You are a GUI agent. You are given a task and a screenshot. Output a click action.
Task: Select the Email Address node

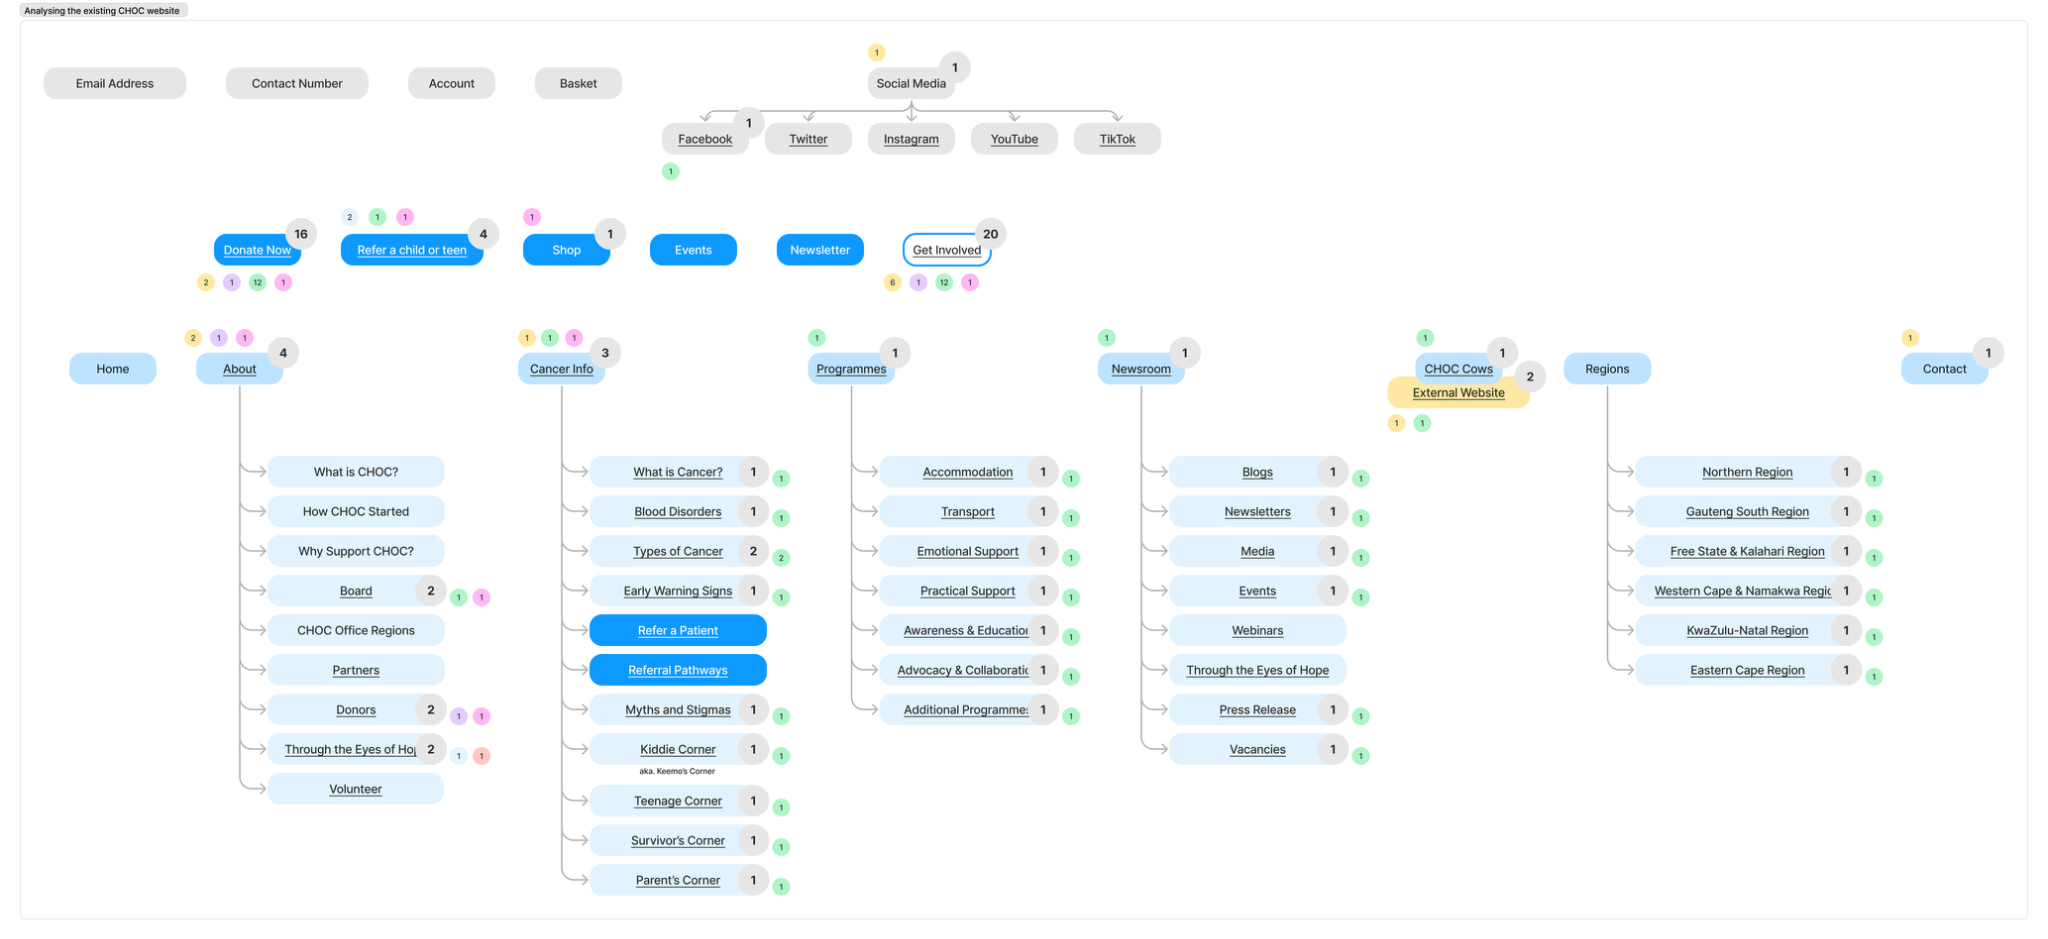[x=115, y=83]
